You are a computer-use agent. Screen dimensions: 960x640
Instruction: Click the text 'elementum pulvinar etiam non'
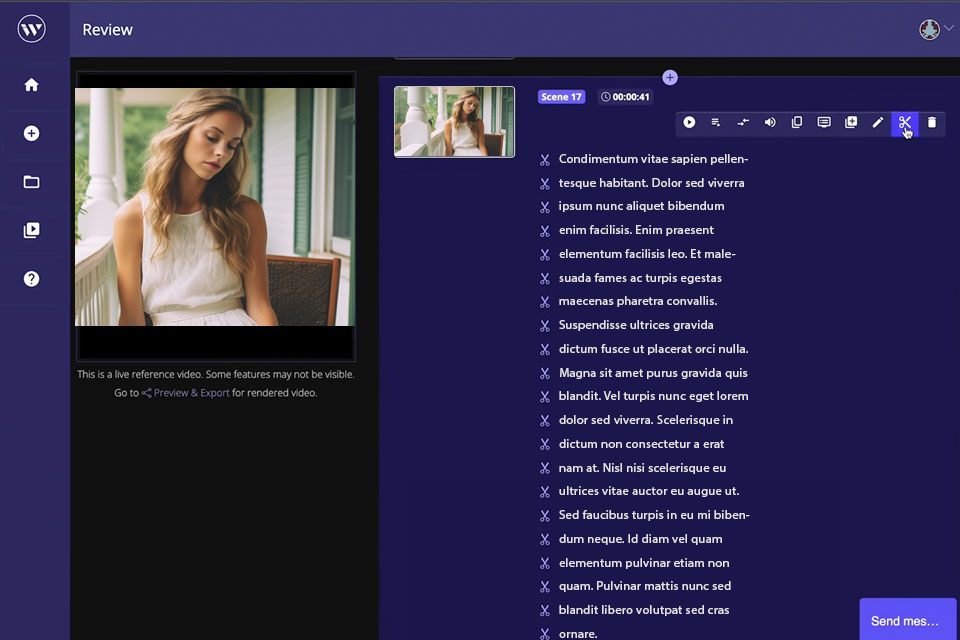[x=643, y=563]
